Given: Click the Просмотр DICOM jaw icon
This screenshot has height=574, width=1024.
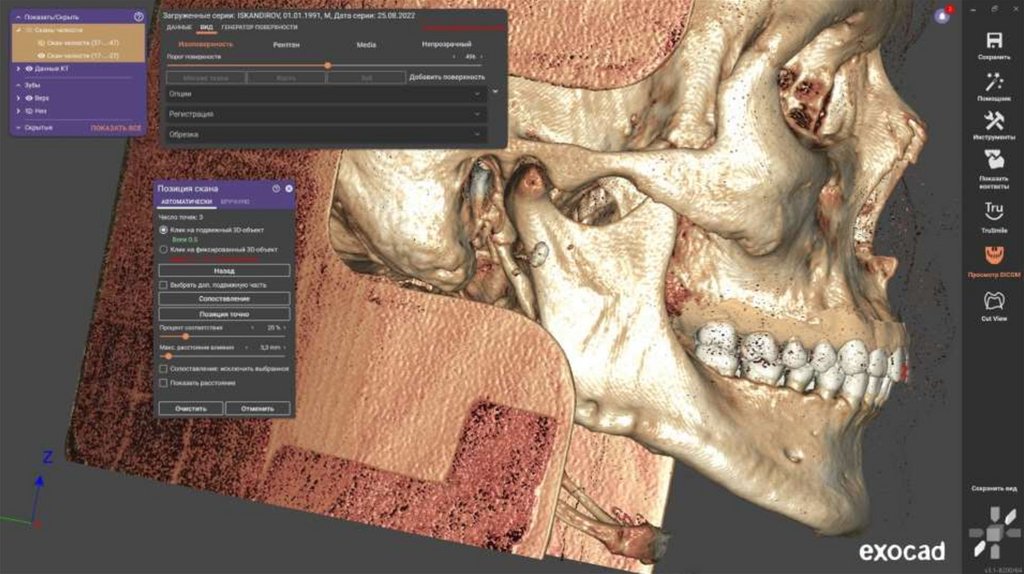Looking at the screenshot, I should pyautogui.click(x=994, y=255).
